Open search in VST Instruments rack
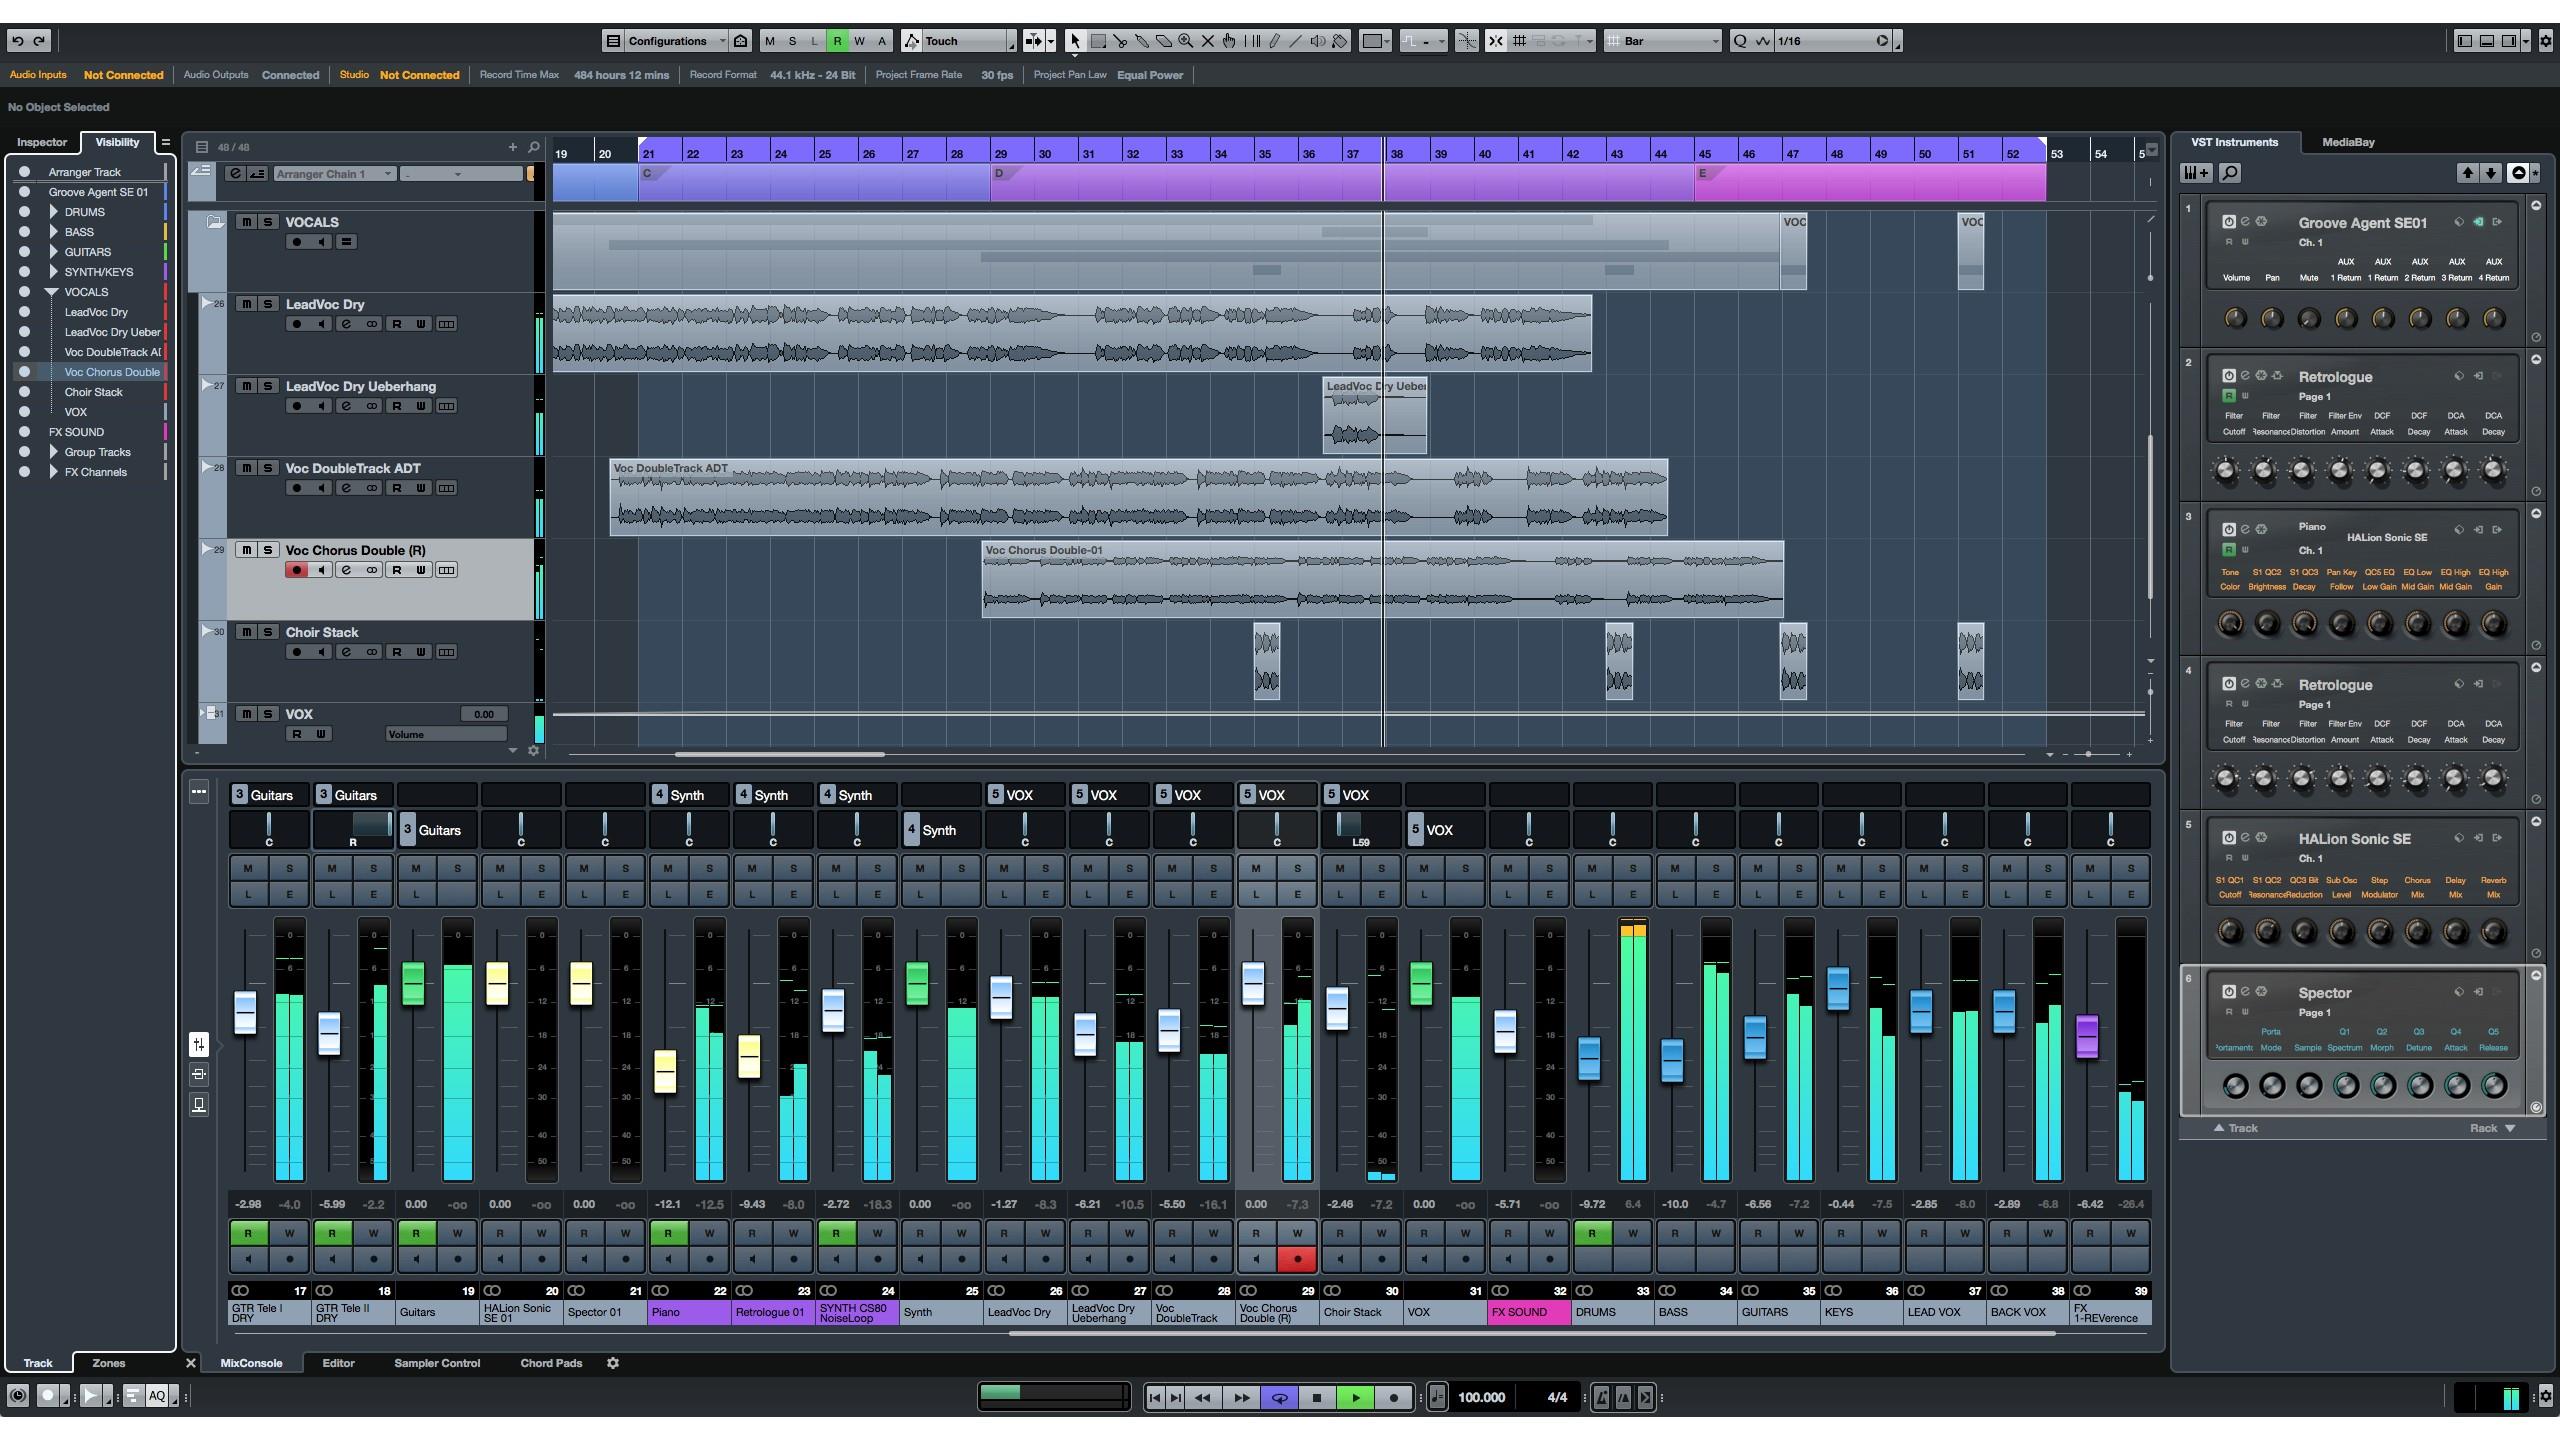 2230,173
